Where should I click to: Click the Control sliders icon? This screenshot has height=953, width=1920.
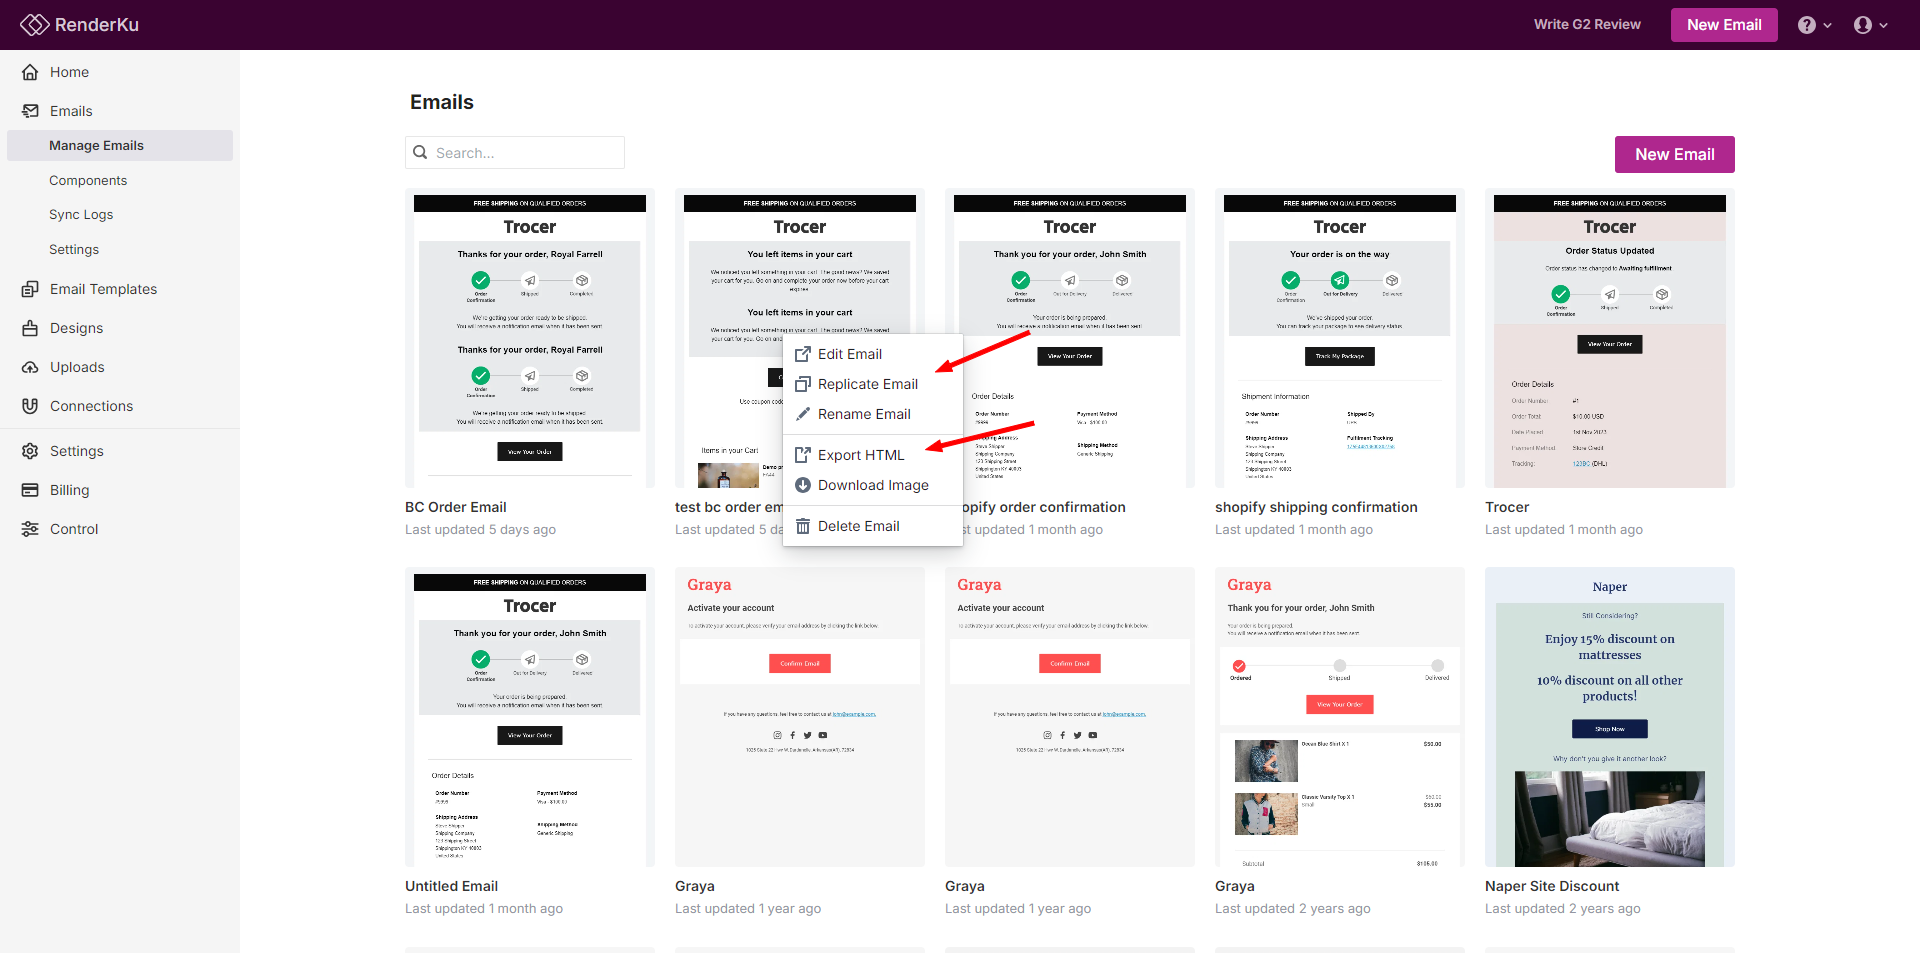coord(30,529)
